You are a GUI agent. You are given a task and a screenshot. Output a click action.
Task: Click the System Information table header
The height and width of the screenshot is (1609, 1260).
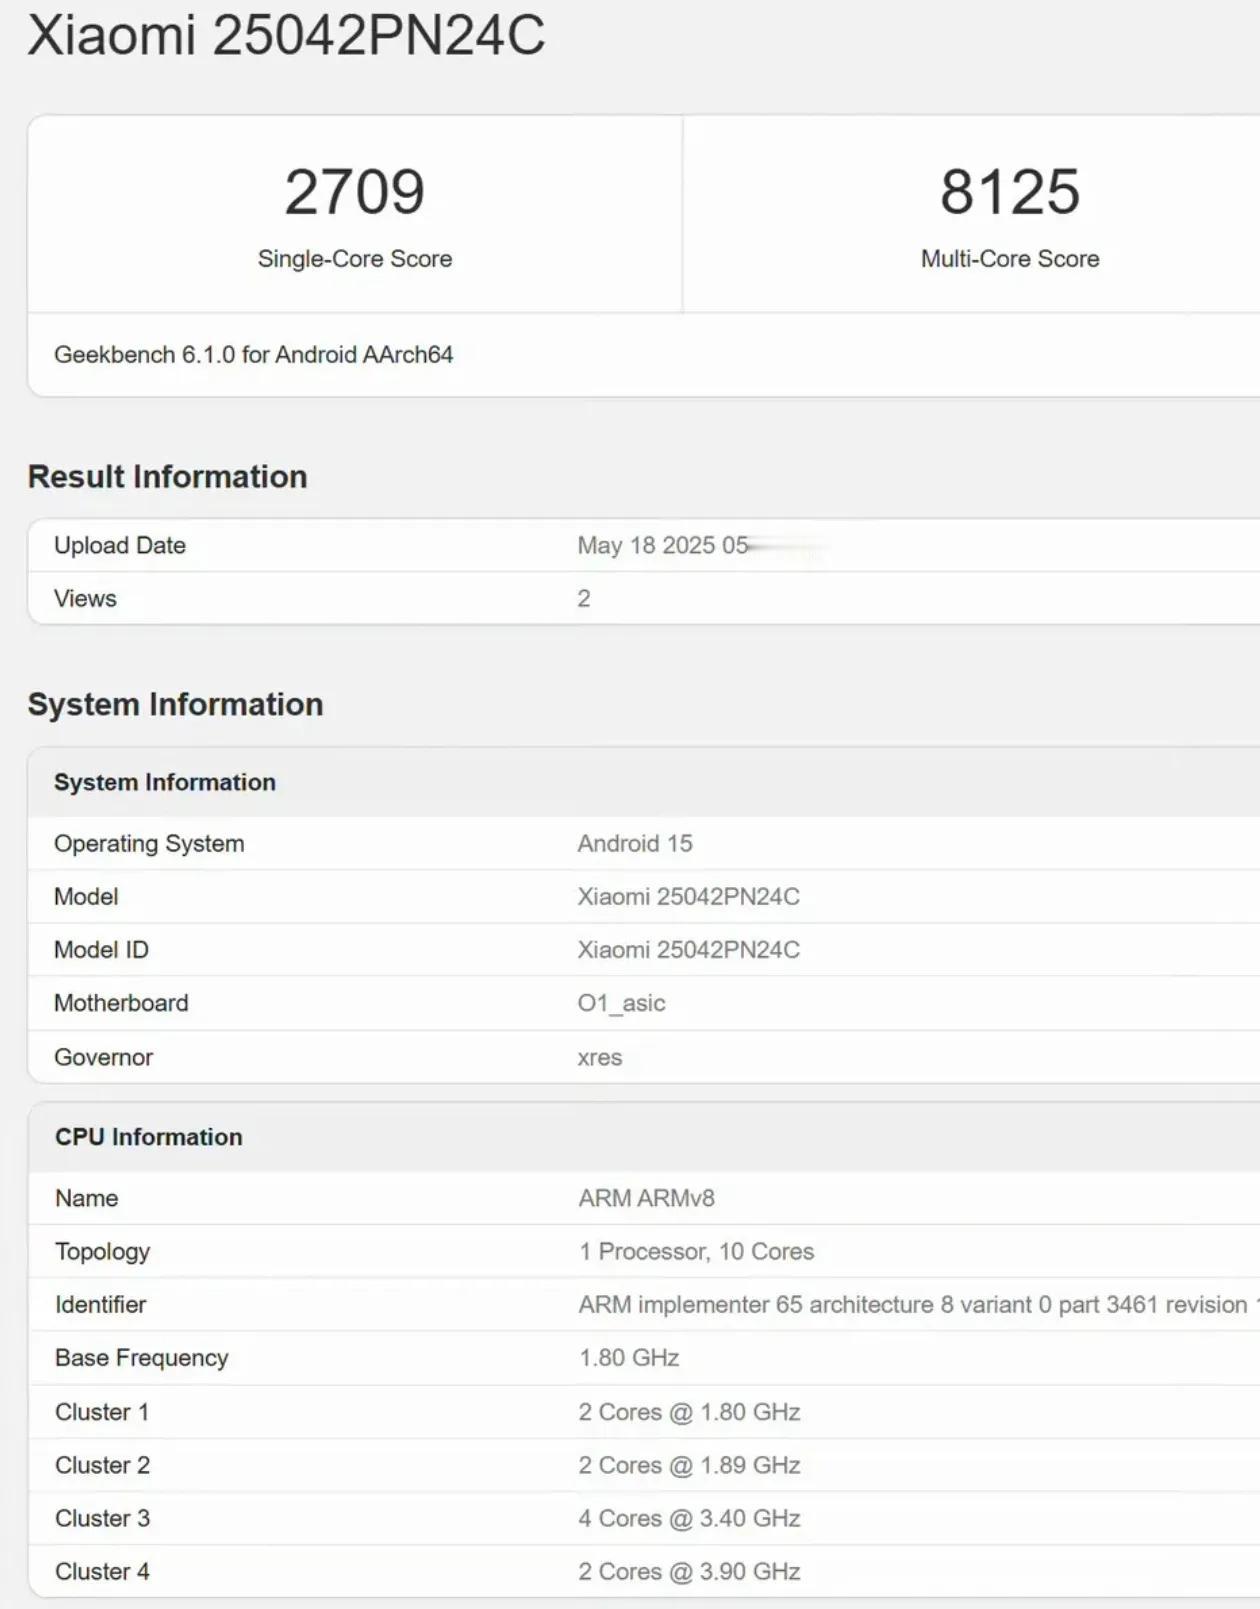[165, 782]
